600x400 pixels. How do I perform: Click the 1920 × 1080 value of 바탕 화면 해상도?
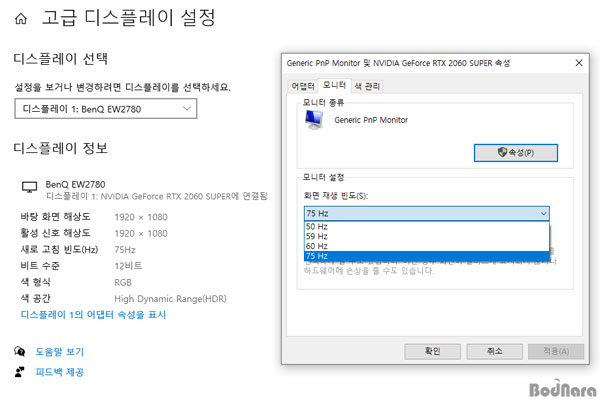pos(141,217)
